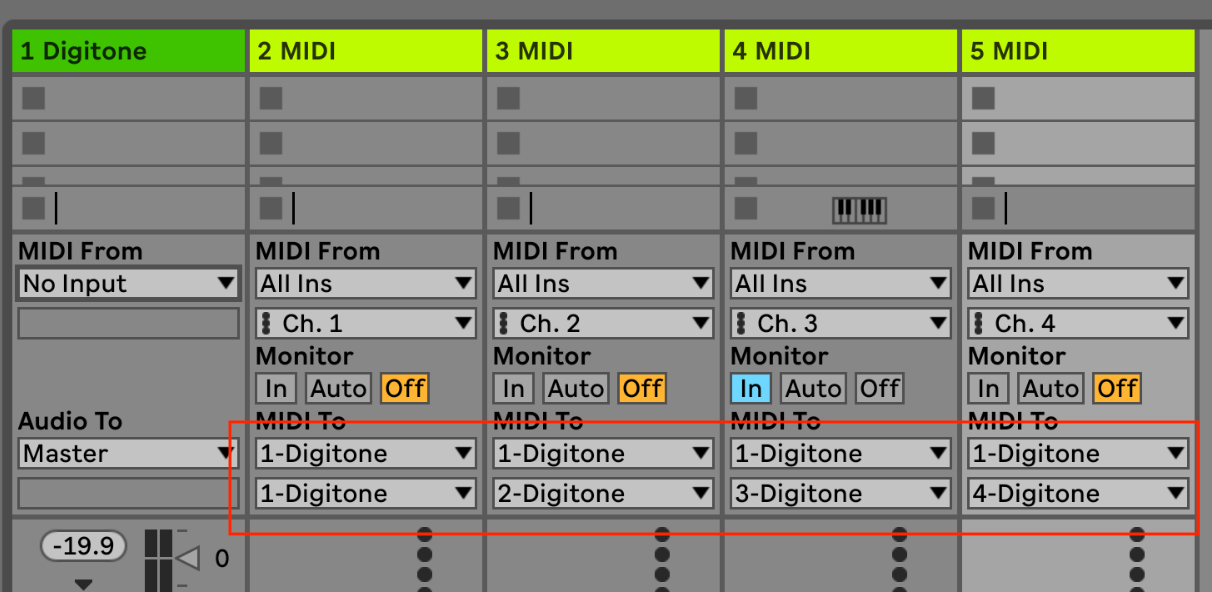
Task: Select the 2 MIDI track header
Action: 366,51
